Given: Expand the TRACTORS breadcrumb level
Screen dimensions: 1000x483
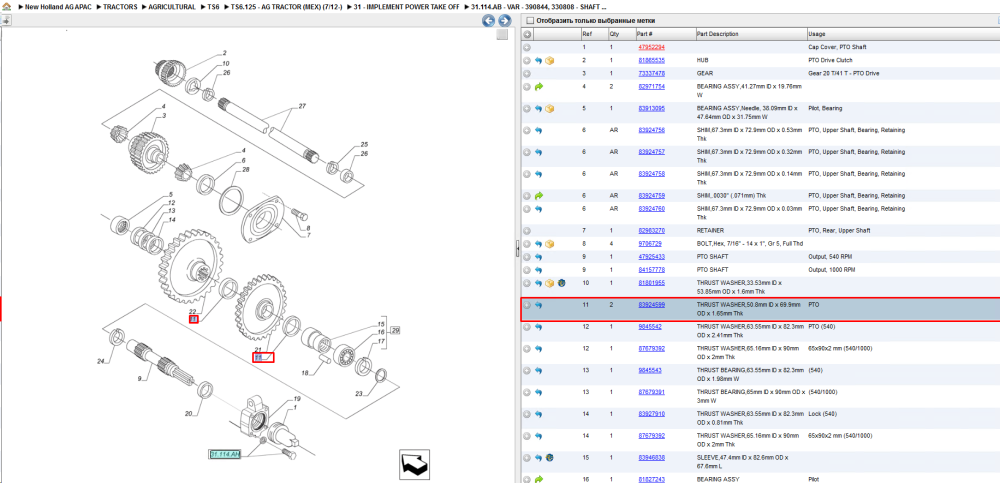Looking at the screenshot, I should (x=119, y=6).
